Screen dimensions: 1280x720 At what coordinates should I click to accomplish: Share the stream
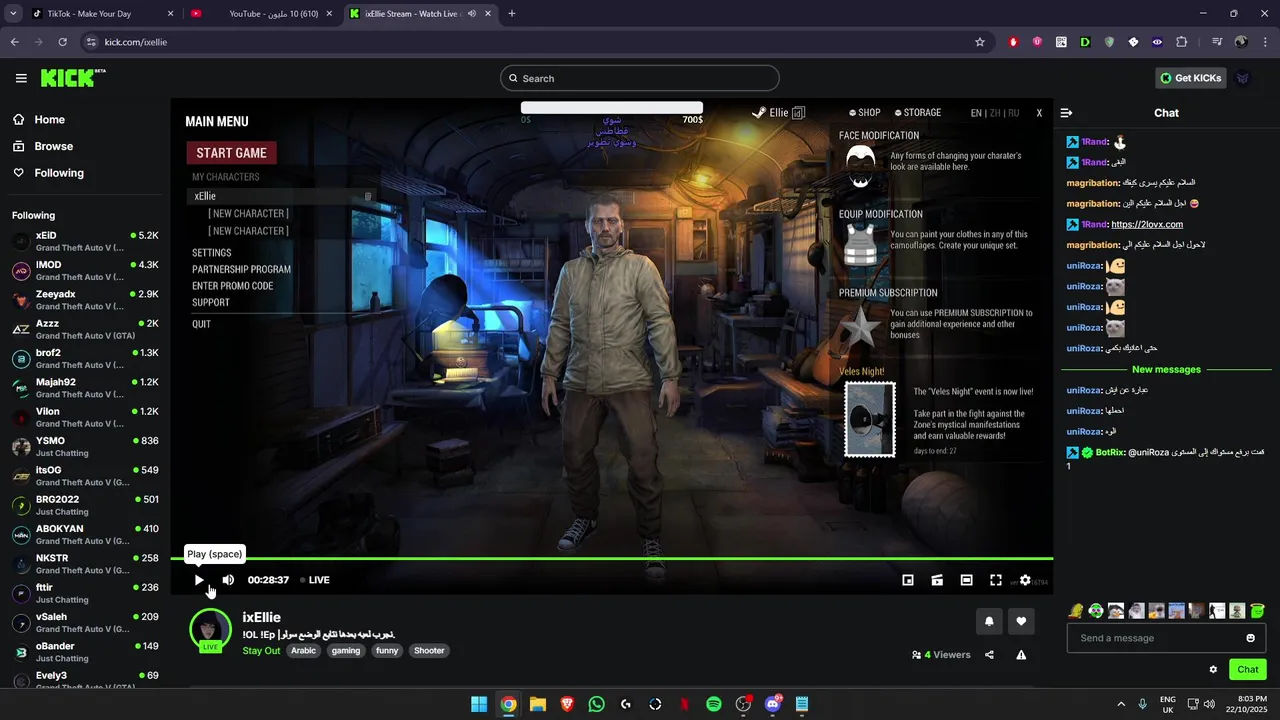[989, 655]
